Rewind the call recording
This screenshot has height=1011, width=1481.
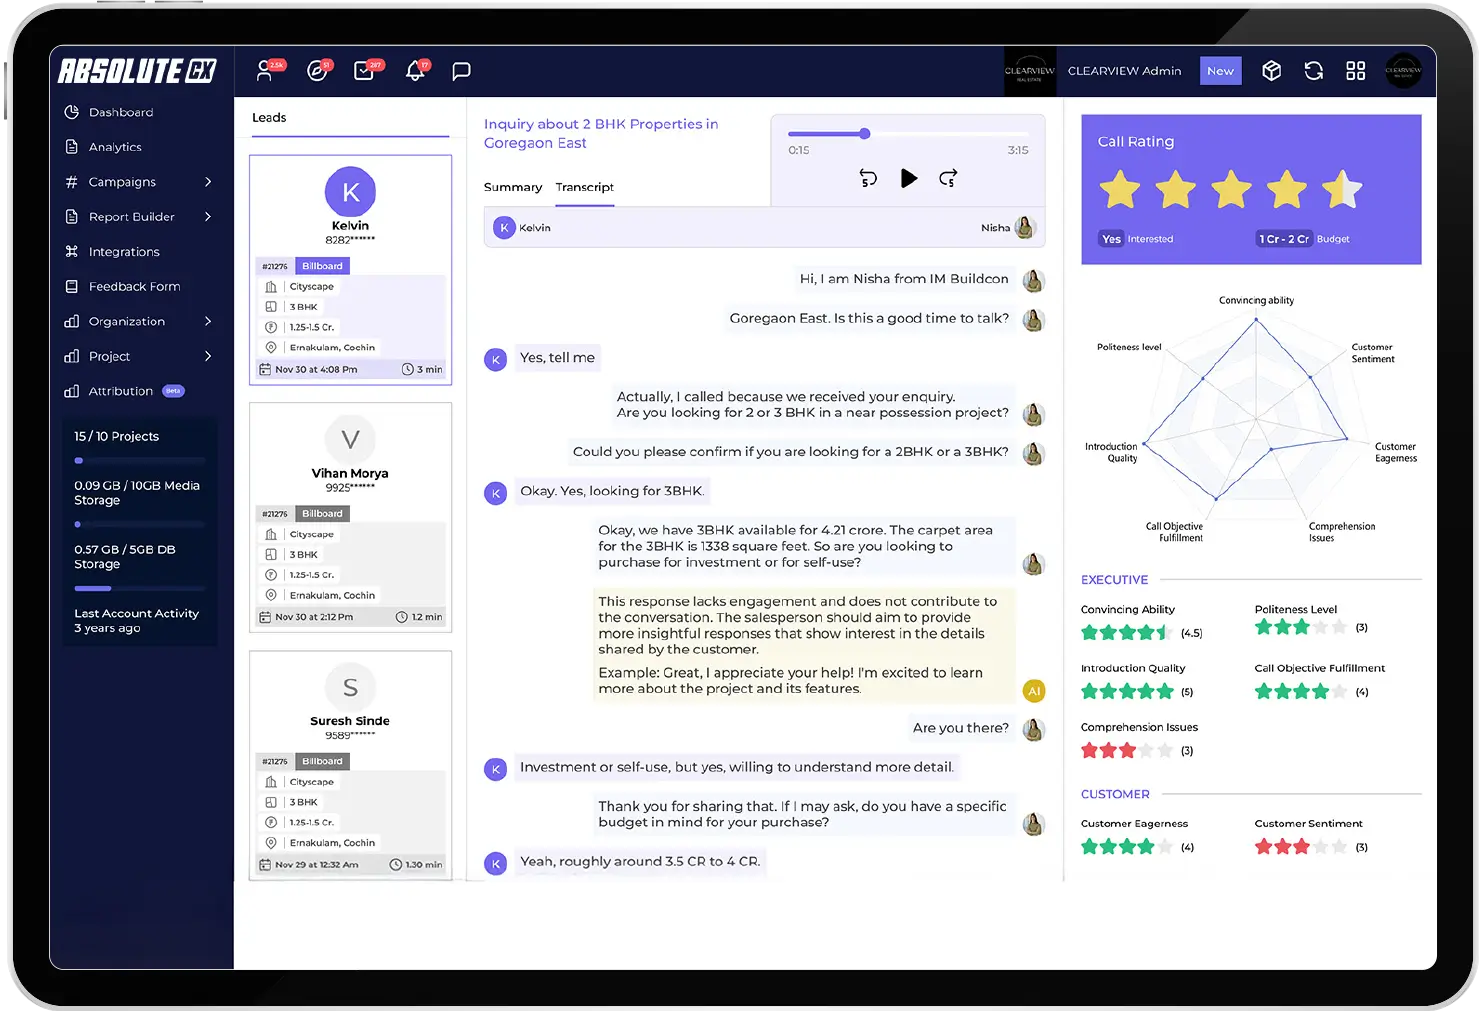(x=868, y=178)
